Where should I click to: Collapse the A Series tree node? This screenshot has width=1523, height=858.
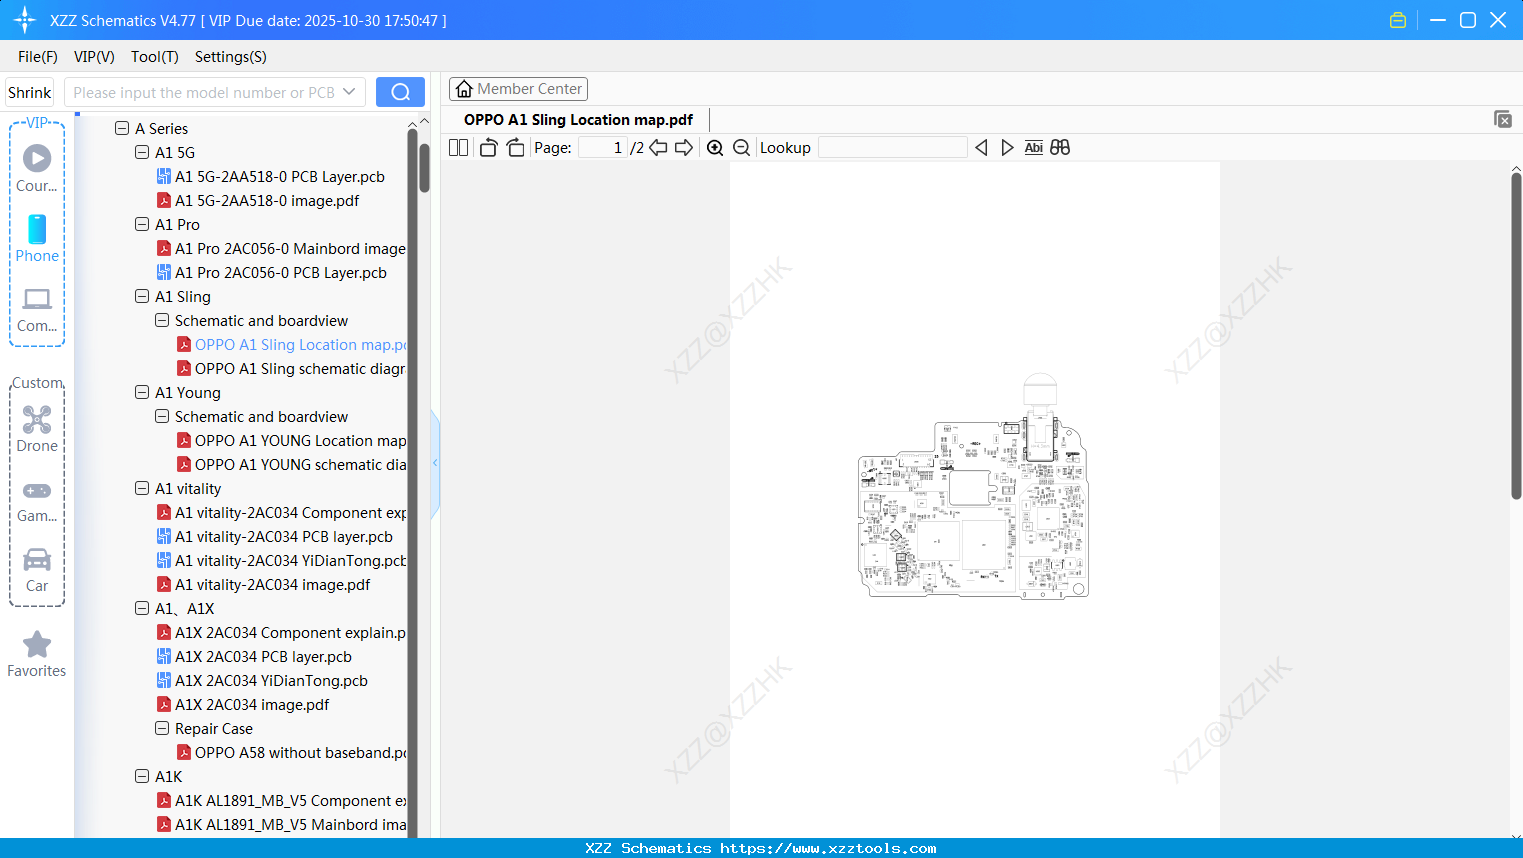click(x=122, y=129)
